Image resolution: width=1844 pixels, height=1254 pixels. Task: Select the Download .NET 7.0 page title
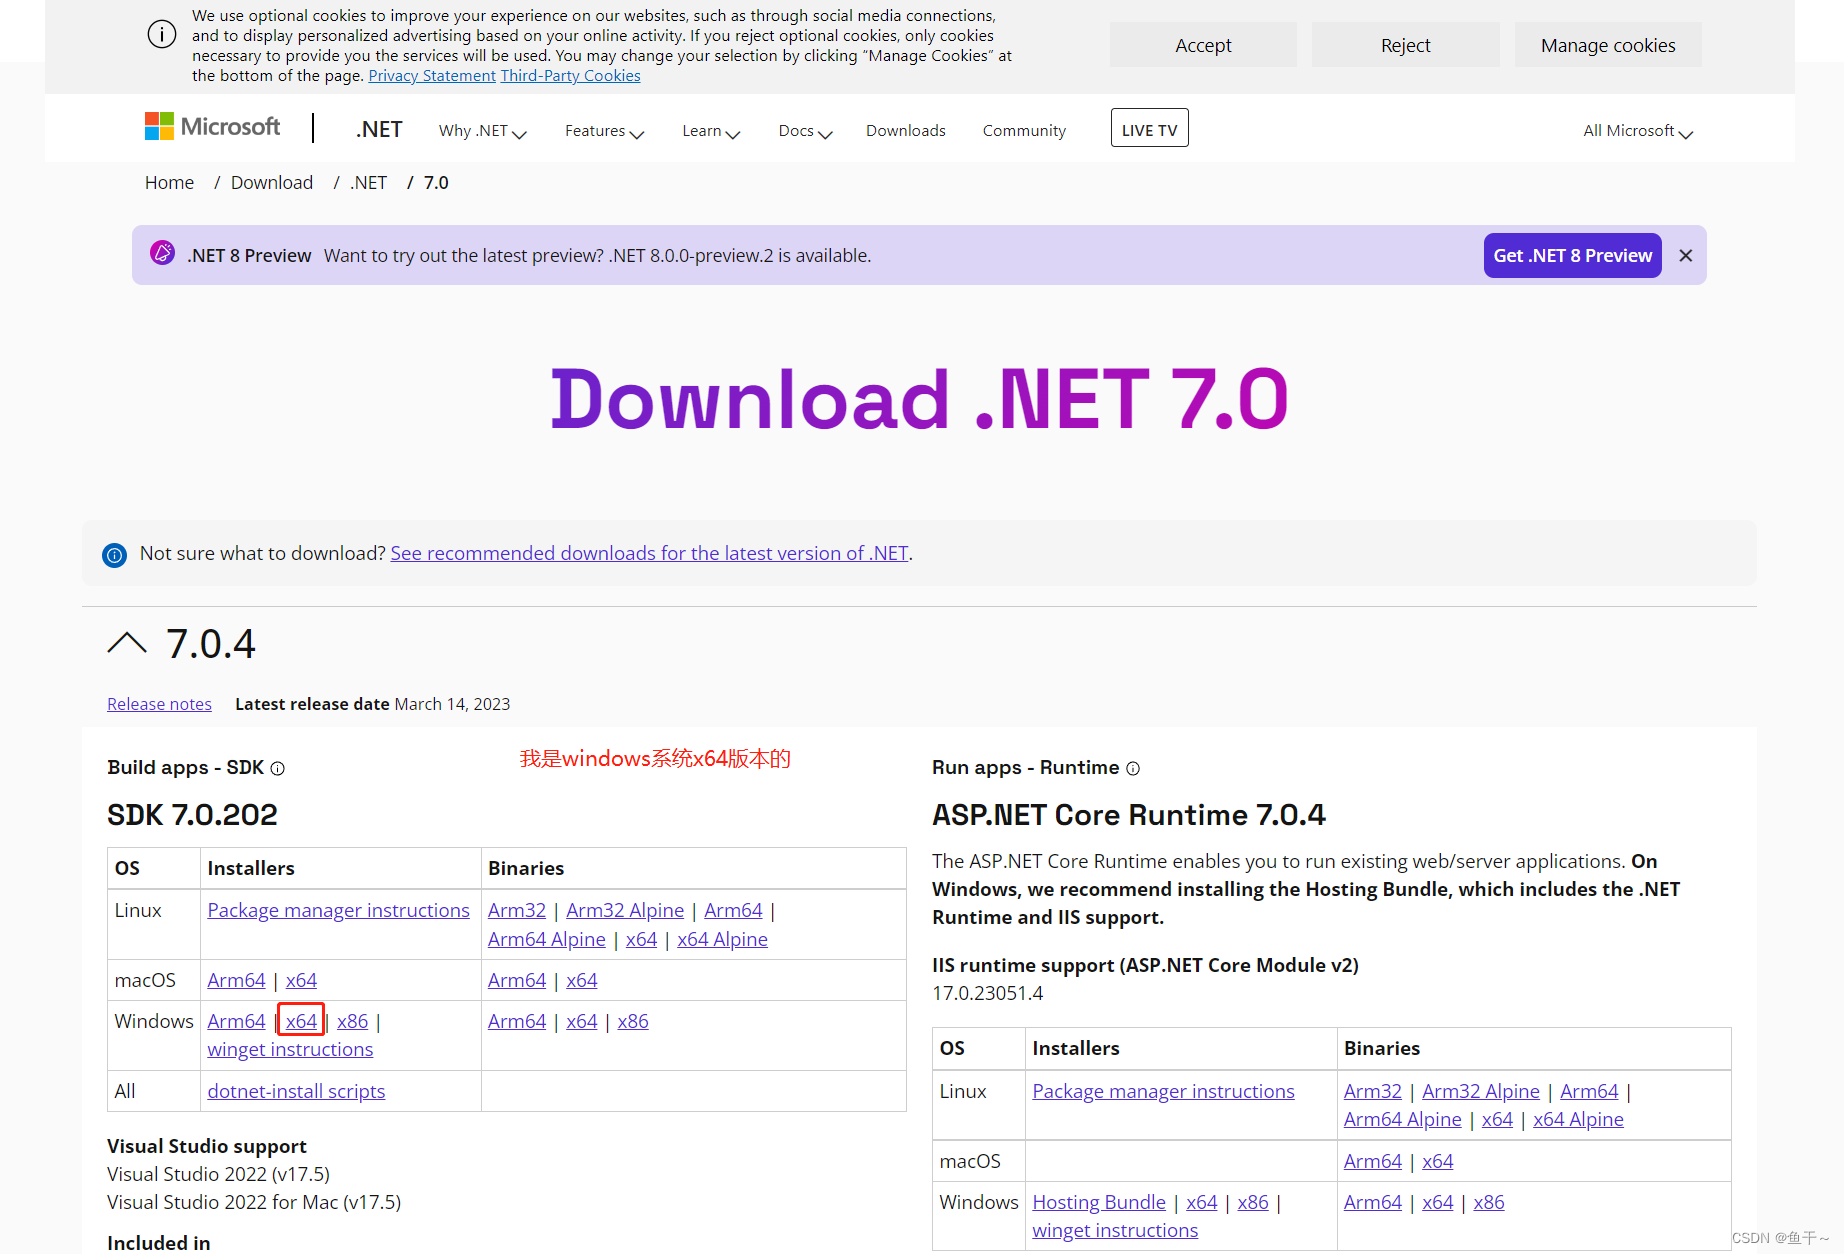(919, 399)
